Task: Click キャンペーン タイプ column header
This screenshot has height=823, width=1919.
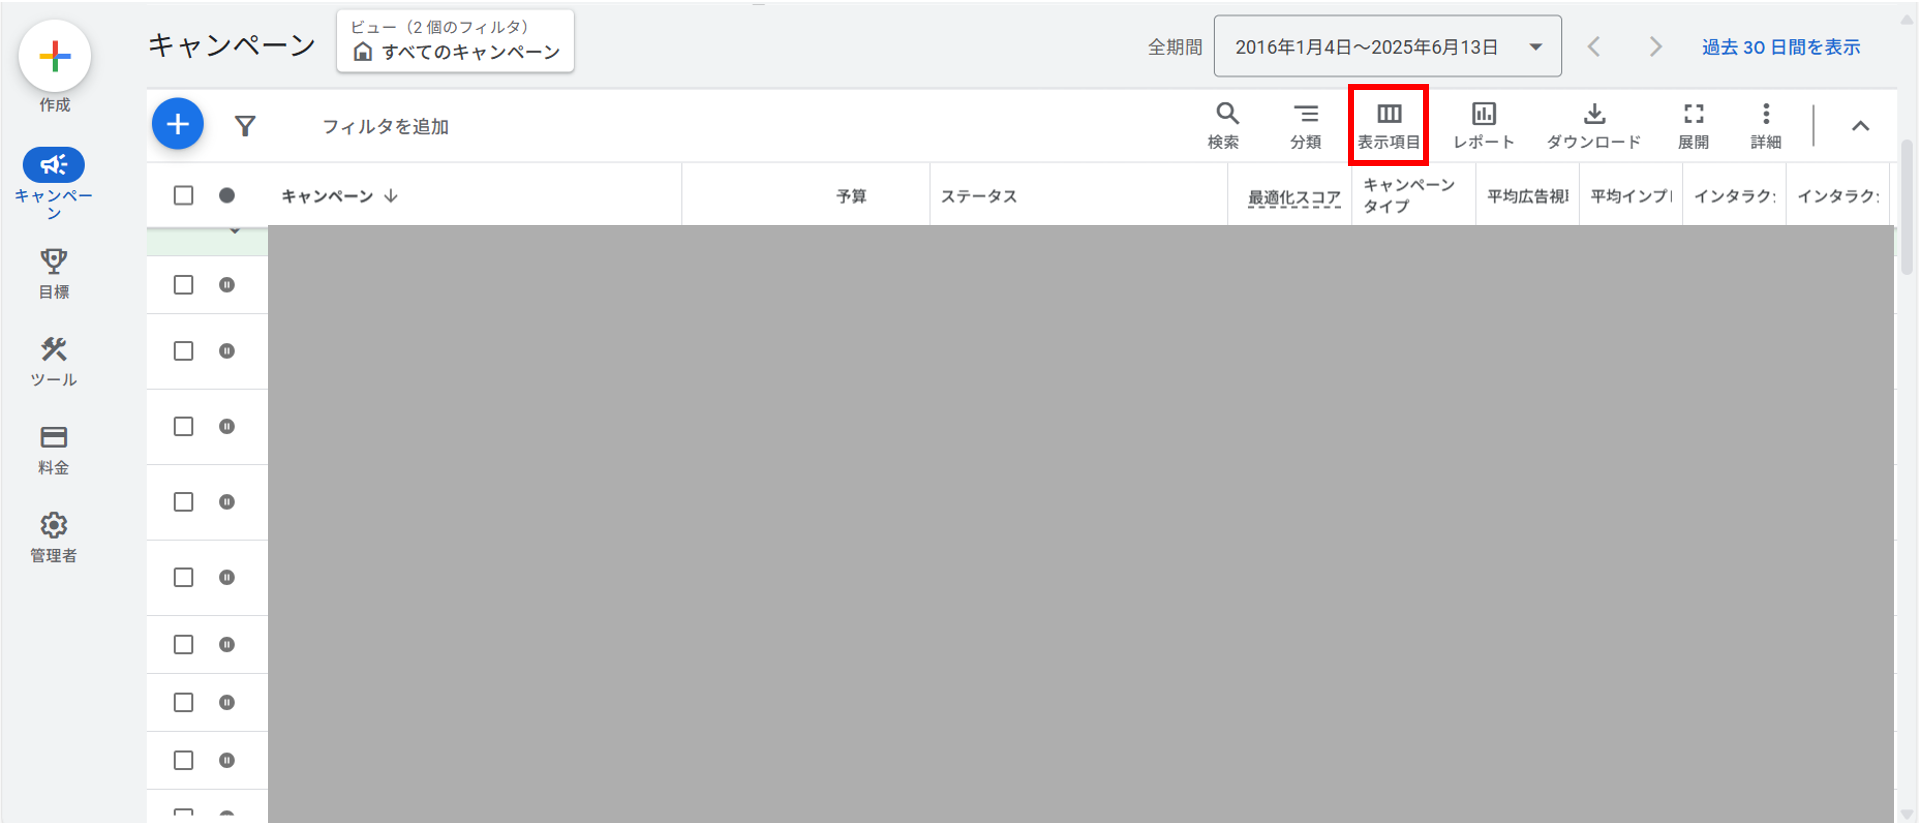Action: pos(1409,195)
